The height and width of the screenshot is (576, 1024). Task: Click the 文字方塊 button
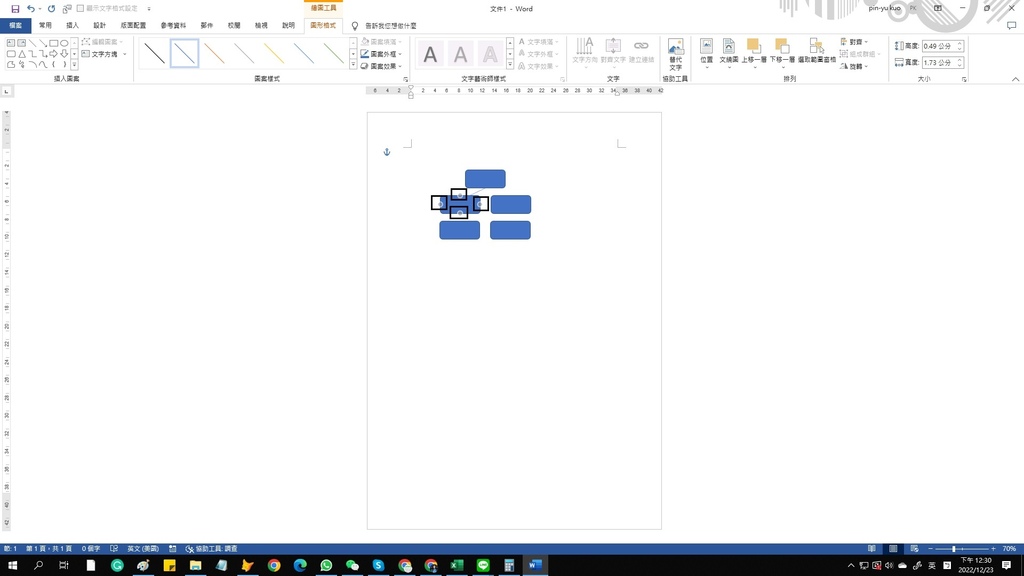click(100, 54)
